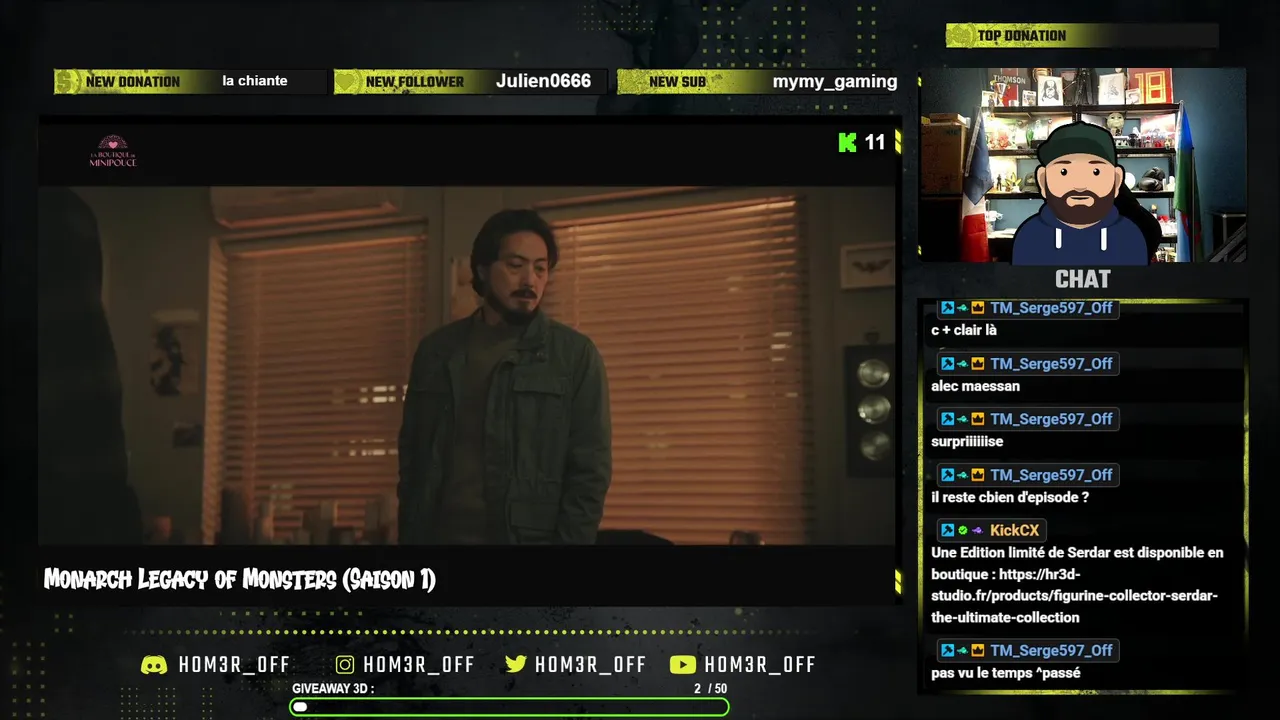
Task: Click the blue moderator badge beside KickCX
Action: 947,530
